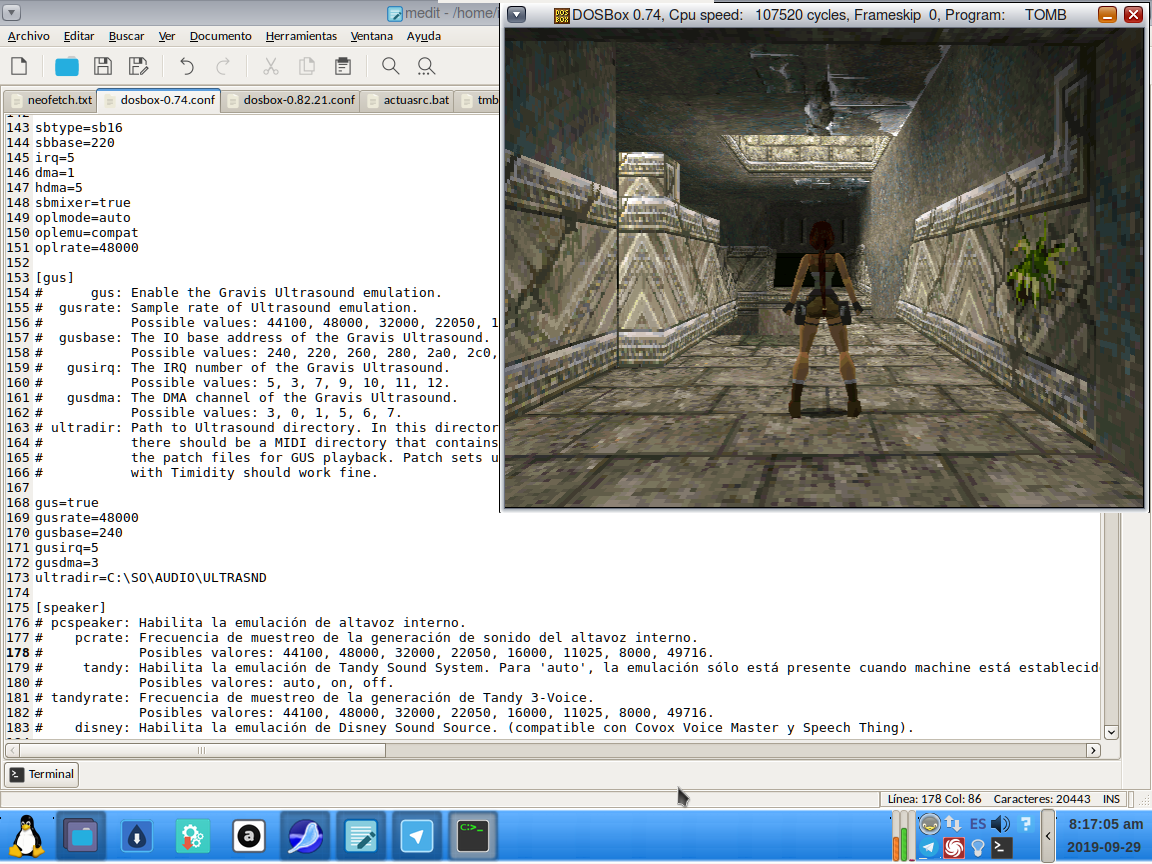
Task: Click the network up/down arrows tray icon
Action: click(x=953, y=824)
